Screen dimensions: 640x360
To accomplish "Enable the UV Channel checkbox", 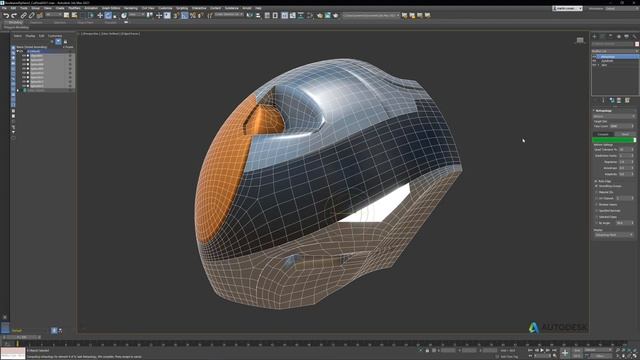I will [x=596, y=198].
